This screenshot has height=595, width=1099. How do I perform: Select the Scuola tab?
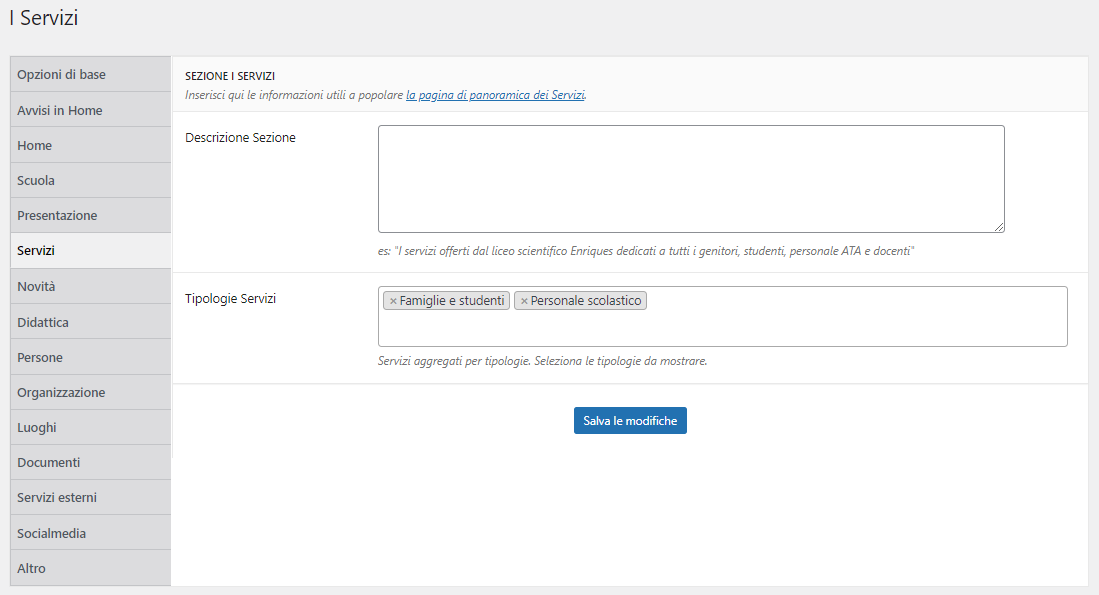click(x=90, y=180)
